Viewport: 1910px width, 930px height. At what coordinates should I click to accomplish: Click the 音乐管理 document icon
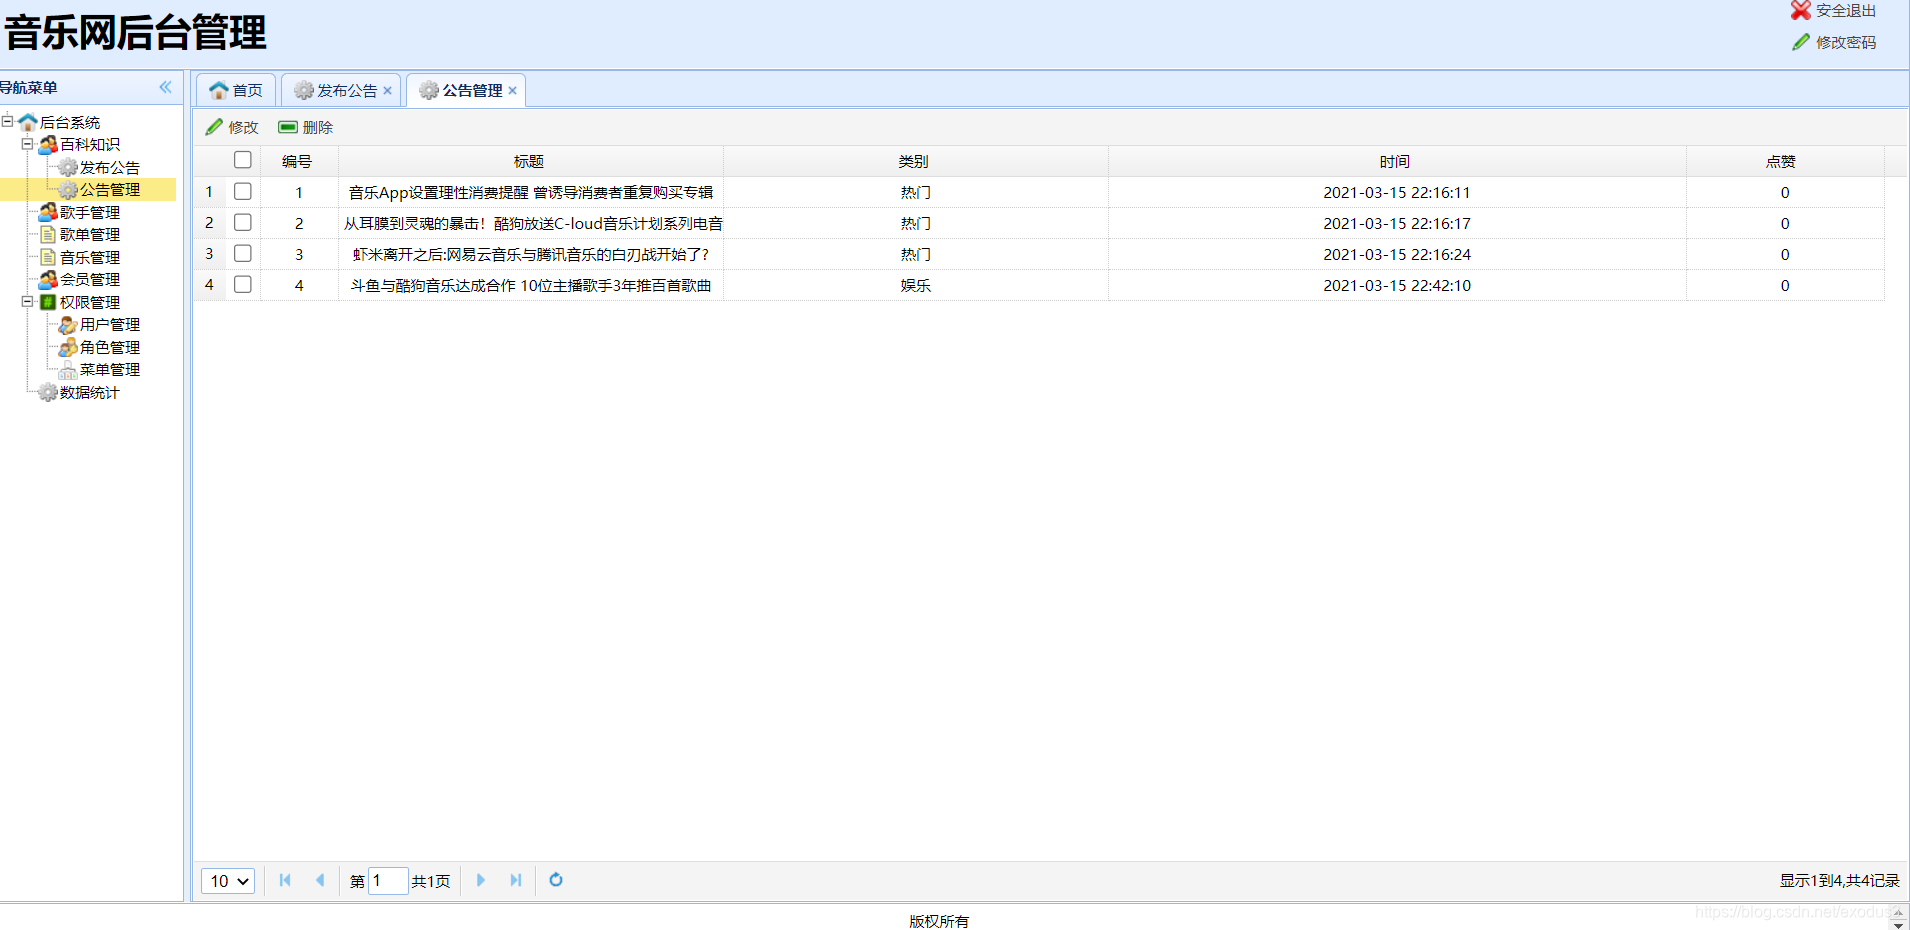tap(48, 257)
